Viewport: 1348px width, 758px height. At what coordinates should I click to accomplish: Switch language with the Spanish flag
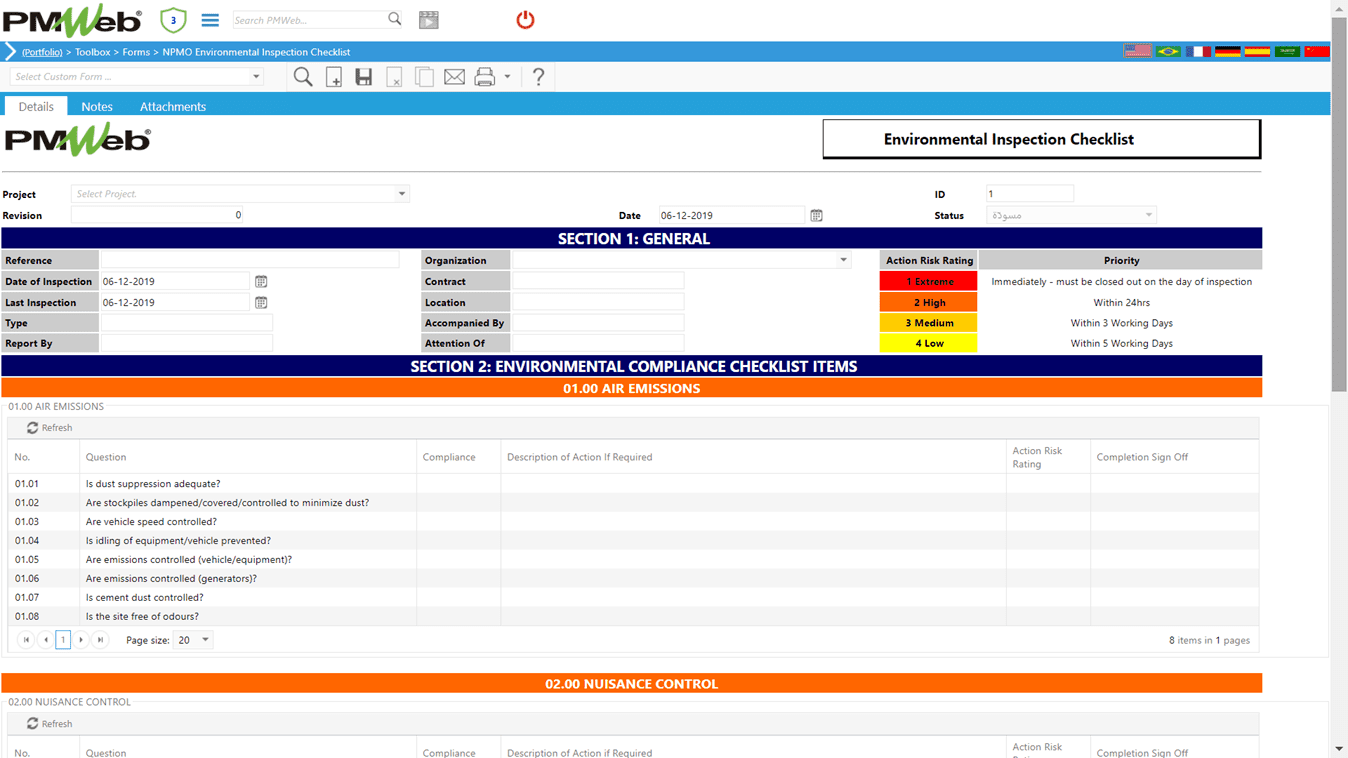tap(1257, 51)
